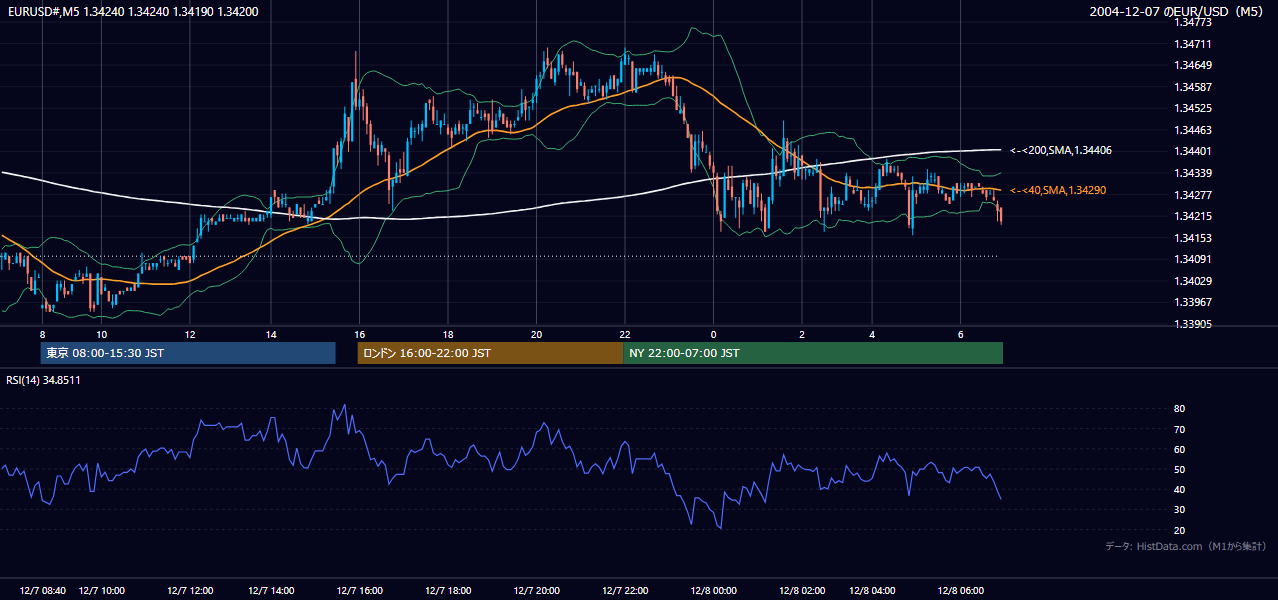Click hour marker 8 below price chart
Viewport: 1278px width, 600px height.
43,334
